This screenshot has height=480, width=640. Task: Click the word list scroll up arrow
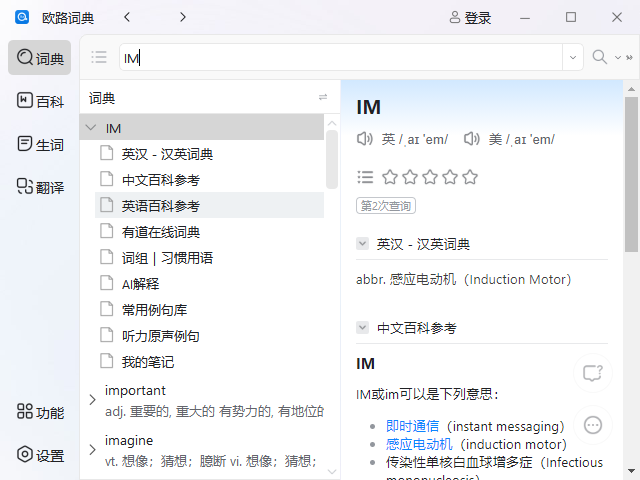(332, 122)
